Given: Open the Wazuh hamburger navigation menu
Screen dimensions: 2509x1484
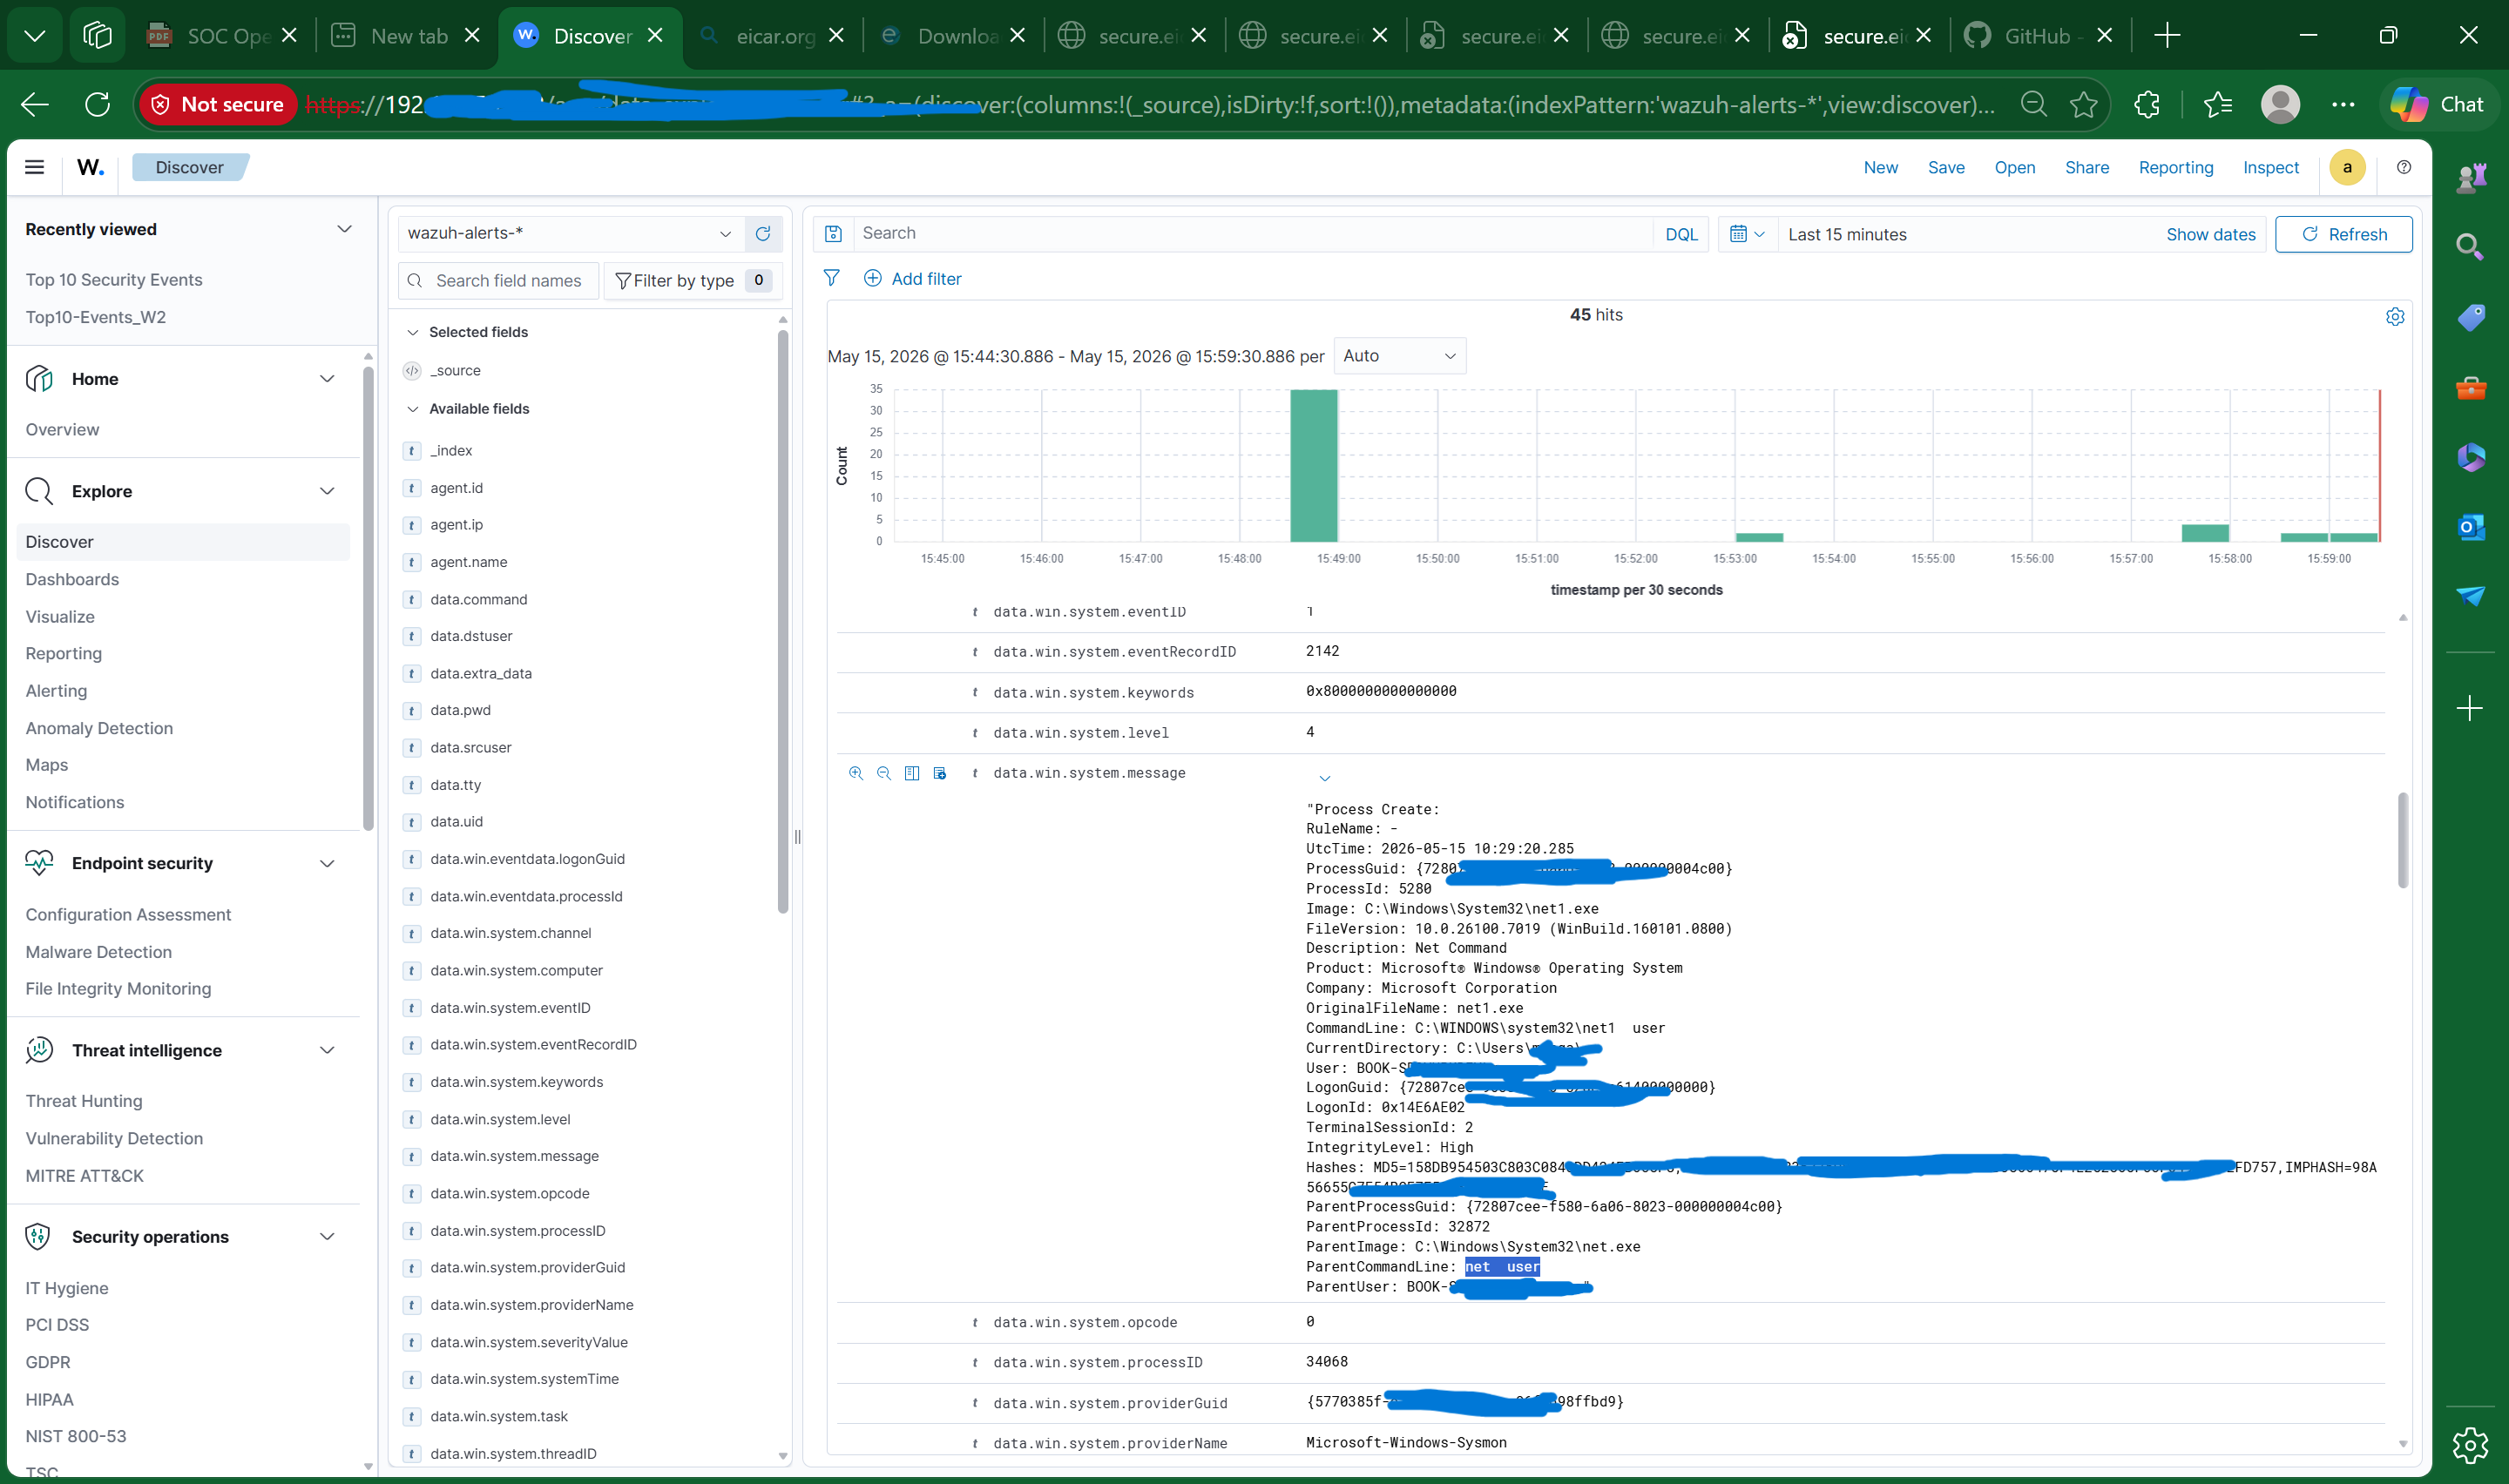Looking at the screenshot, I should (x=34, y=167).
